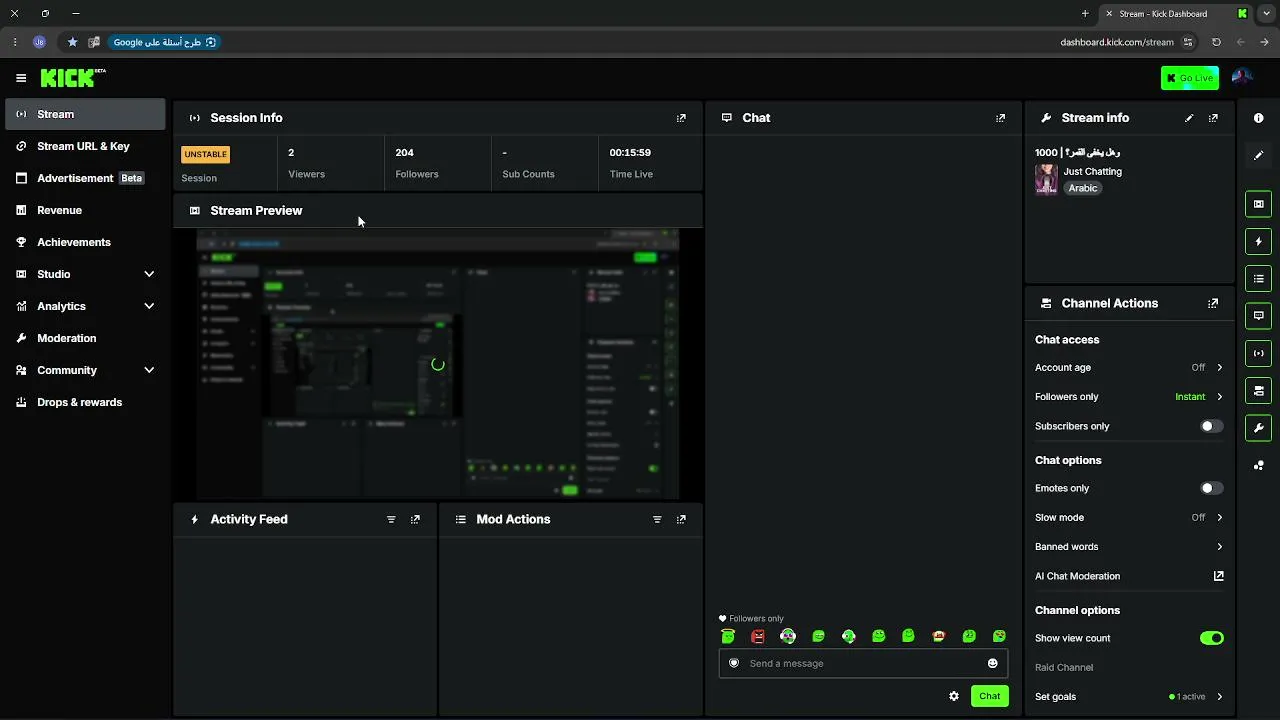
Task: Reload the page in browser toolbar
Action: click(1216, 42)
